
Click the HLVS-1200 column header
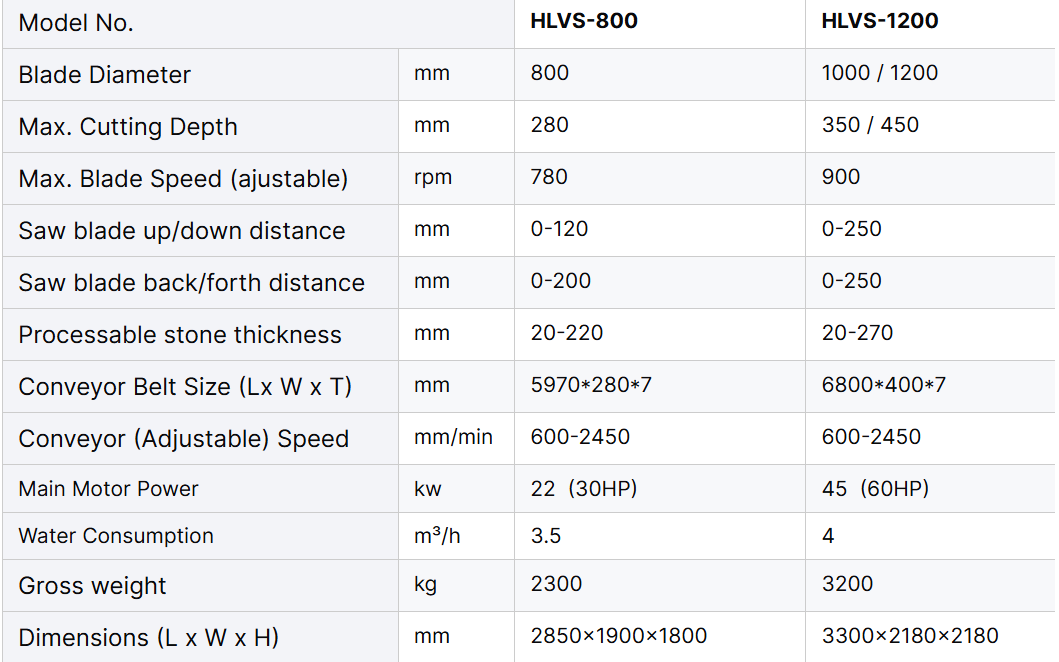pyautogui.click(x=880, y=21)
